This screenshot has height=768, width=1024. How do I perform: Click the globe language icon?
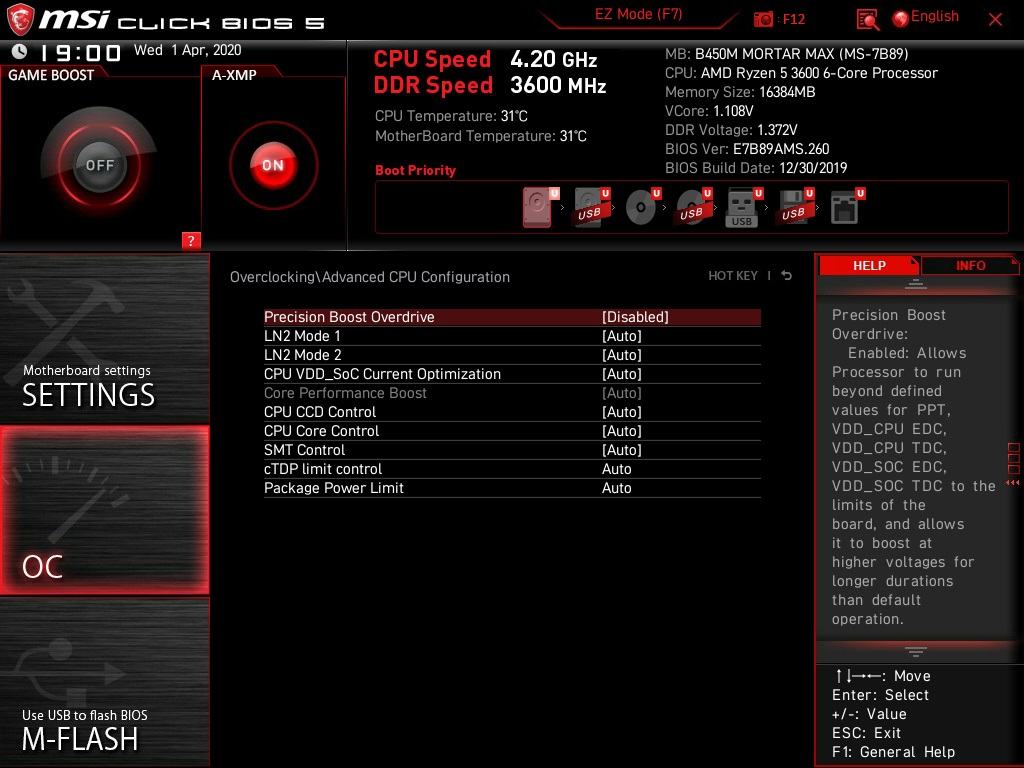(901, 18)
